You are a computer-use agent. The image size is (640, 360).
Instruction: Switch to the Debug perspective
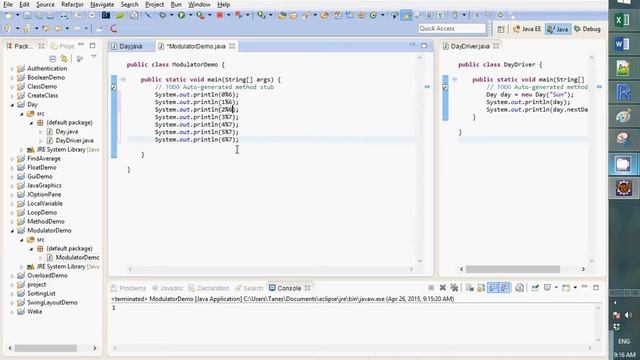point(587,29)
